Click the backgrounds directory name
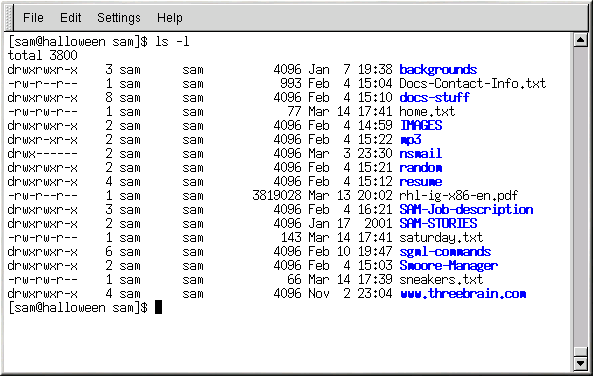The width and height of the screenshot is (593, 376). pyautogui.click(x=438, y=70)
